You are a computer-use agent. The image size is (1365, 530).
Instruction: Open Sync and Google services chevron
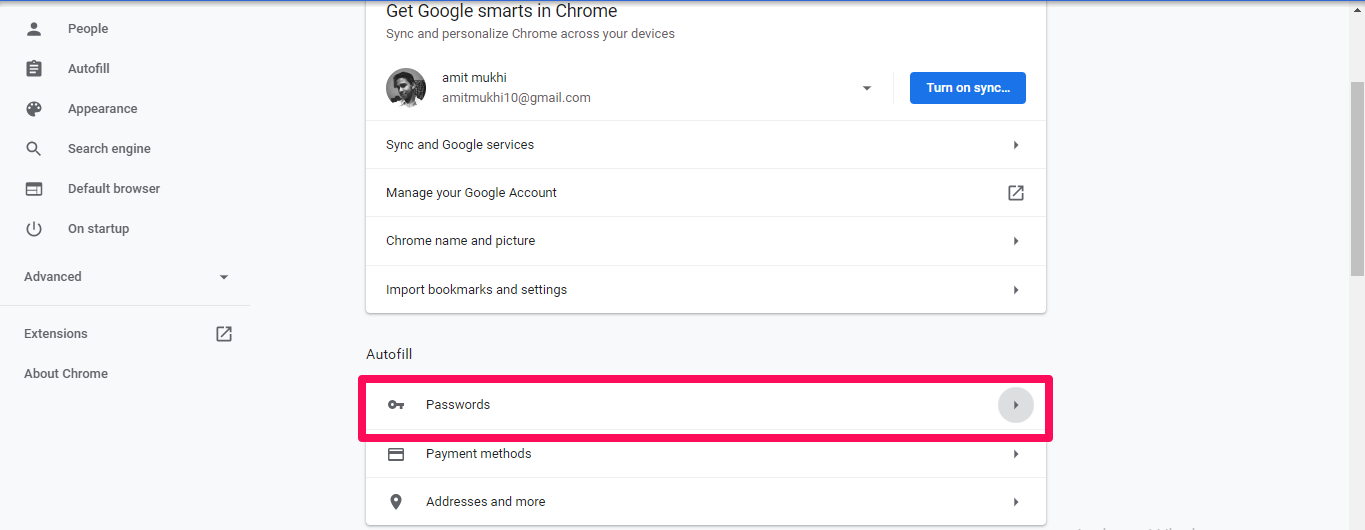click(1016, 145)
